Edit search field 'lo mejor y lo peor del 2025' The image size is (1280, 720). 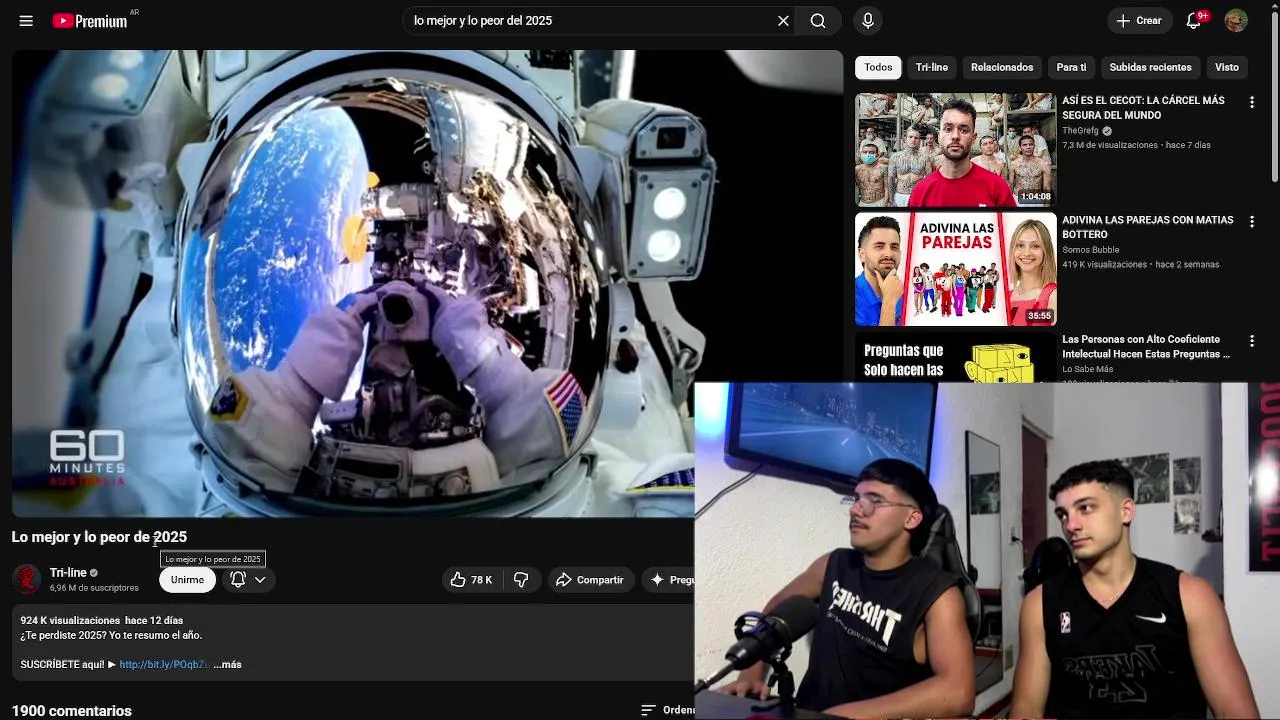[x=590, y=20]
